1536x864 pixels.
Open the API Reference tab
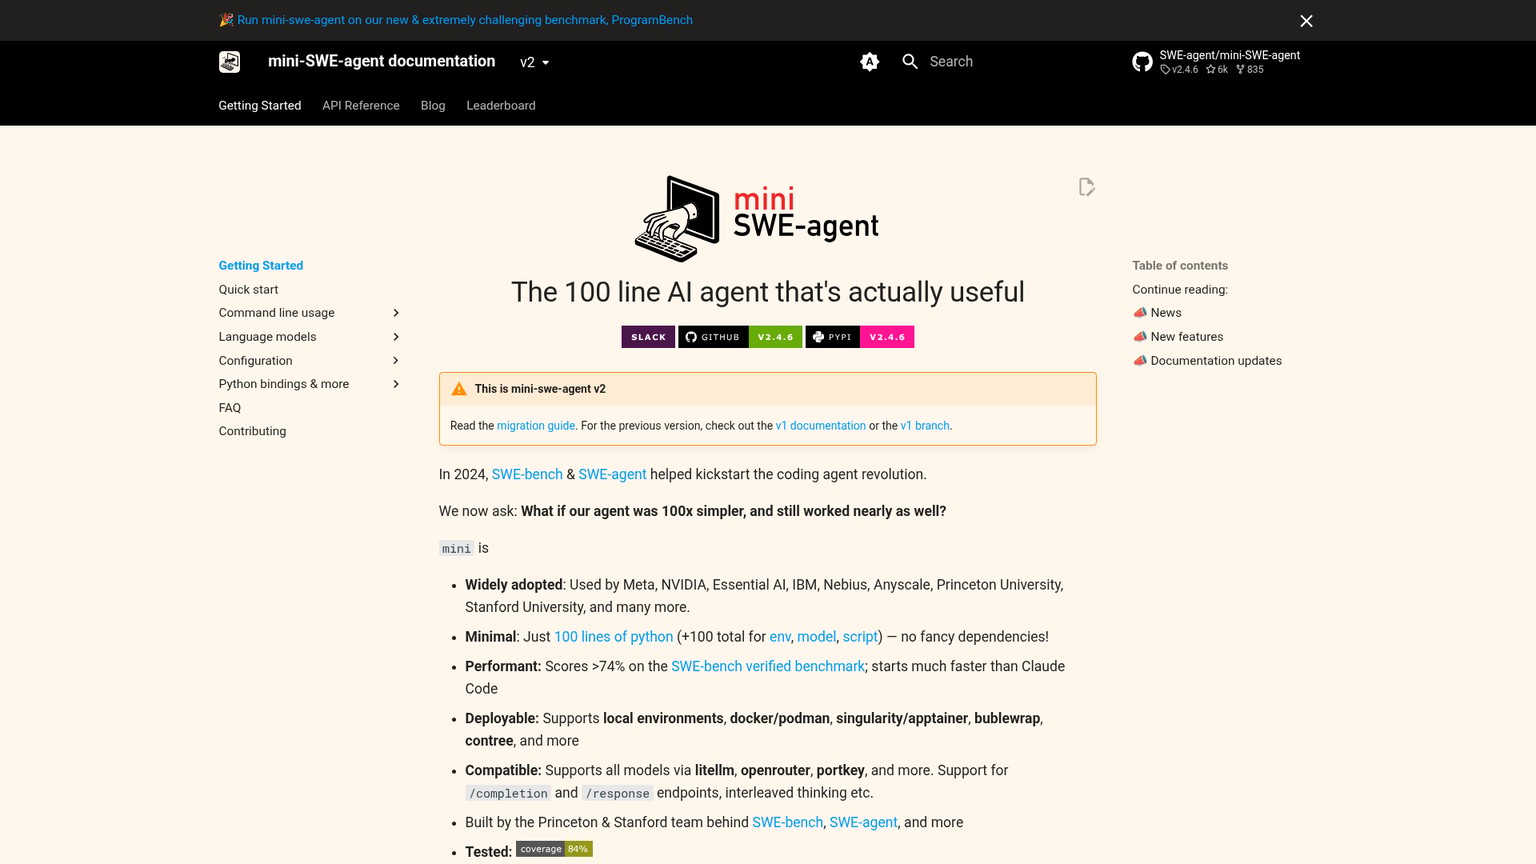[x=361, y=105]
